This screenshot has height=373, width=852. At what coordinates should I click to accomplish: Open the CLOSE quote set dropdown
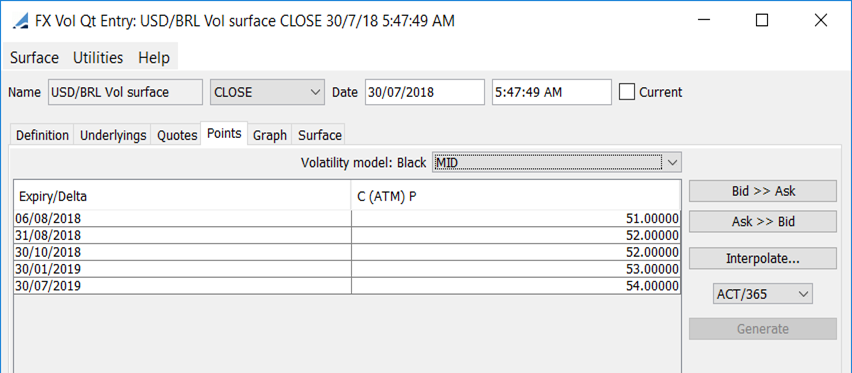(x=267, y=92)
